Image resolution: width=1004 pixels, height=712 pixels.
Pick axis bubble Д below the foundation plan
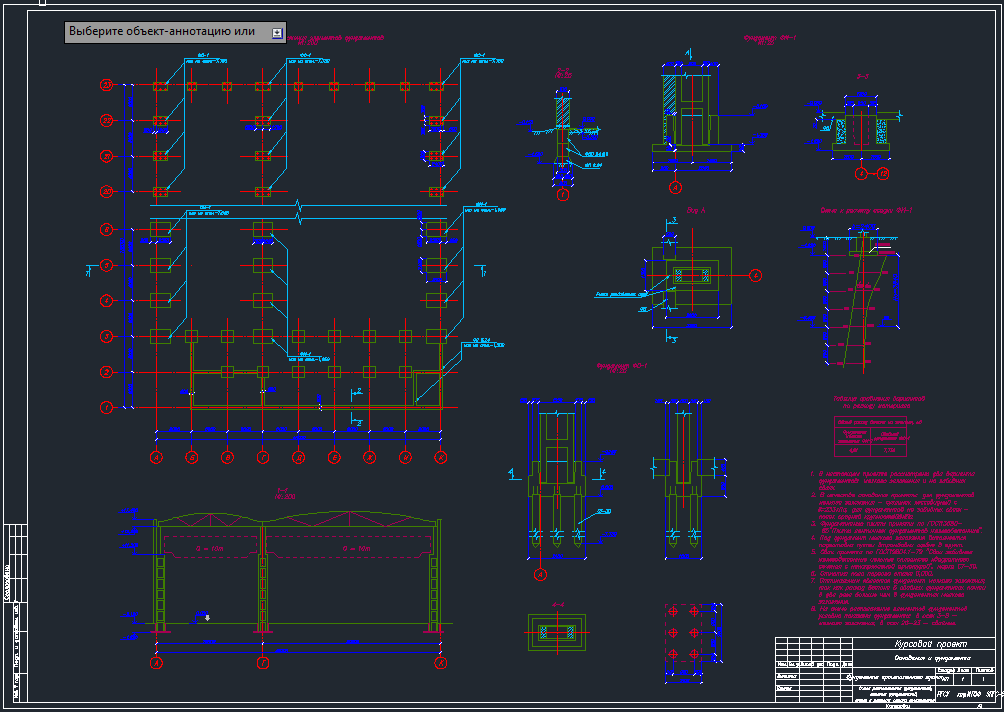pyautogui.click(x=298, y=457)
